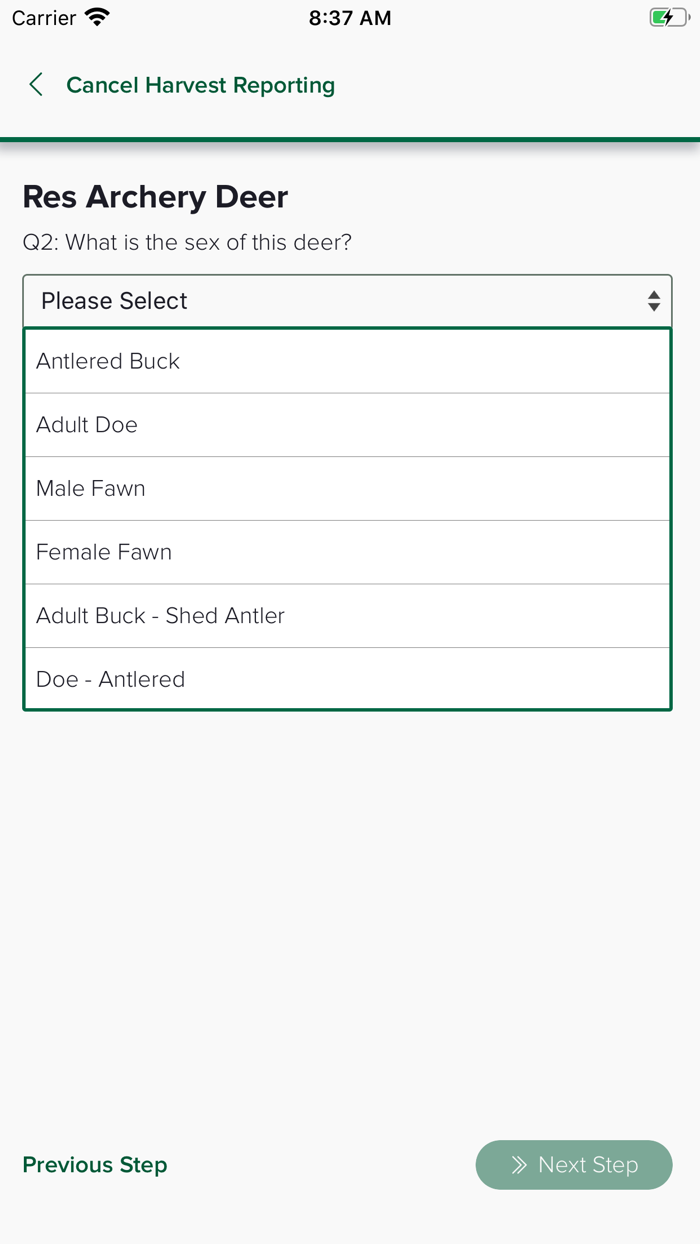Open the Please Select dropdown
The height and width of the screenshot is (1244, 700).
(347, 301)
